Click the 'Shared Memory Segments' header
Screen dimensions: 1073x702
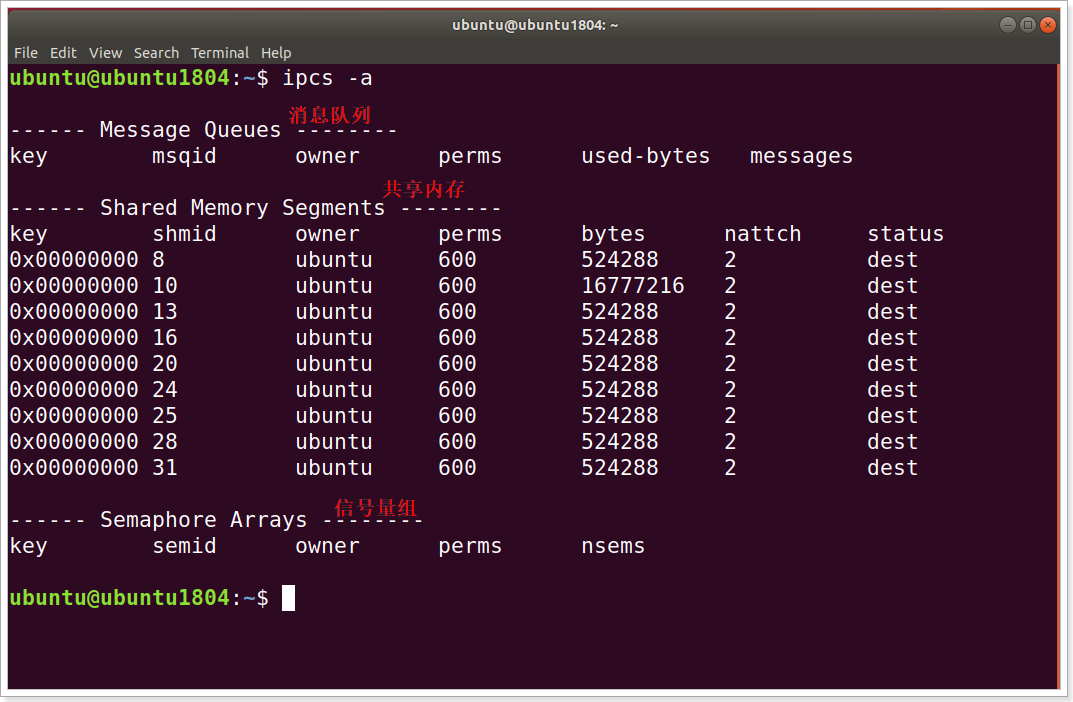(x=242, y=208)
